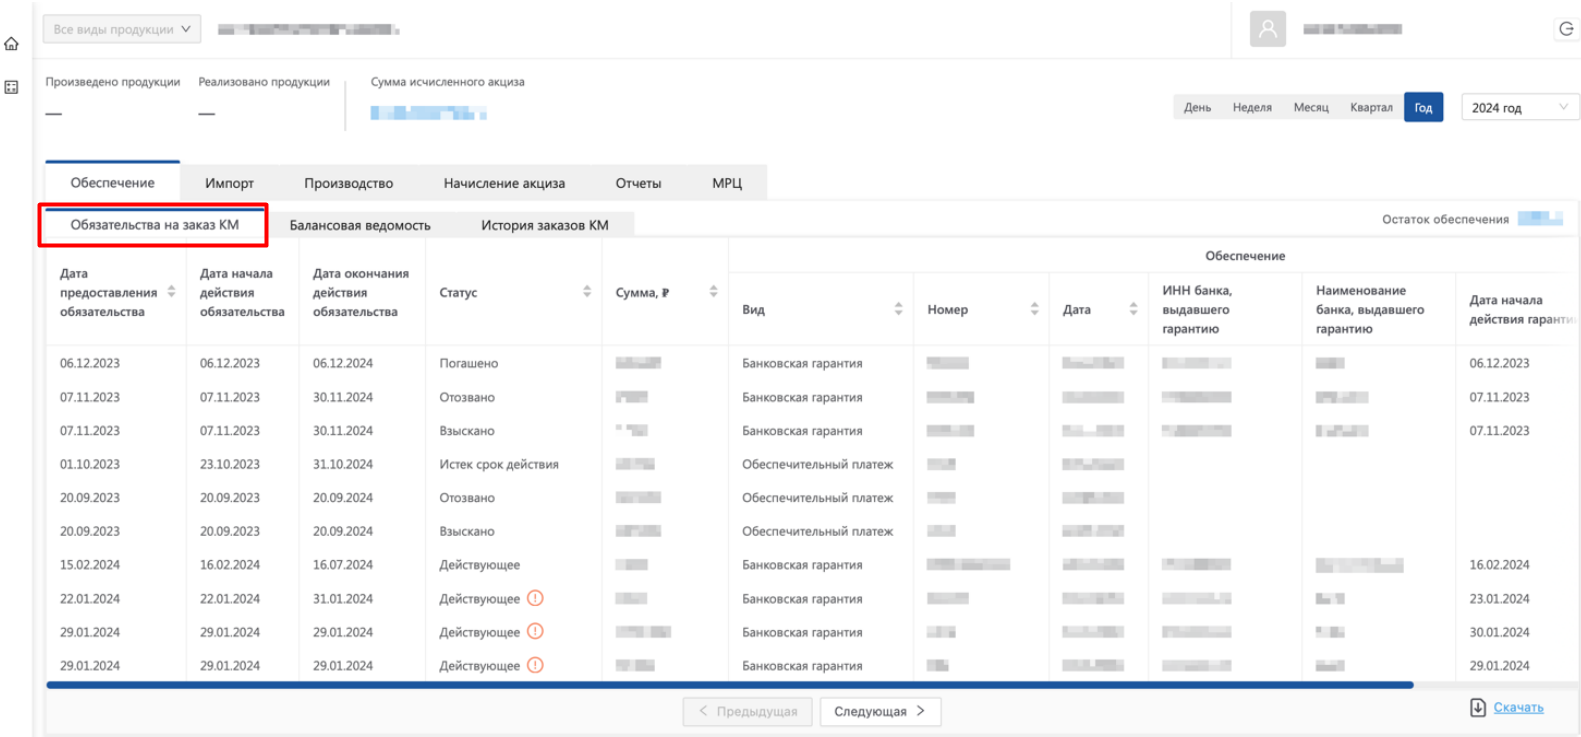Switch to the Обеспечение tab
The image size is (1581, 737).
112,182
